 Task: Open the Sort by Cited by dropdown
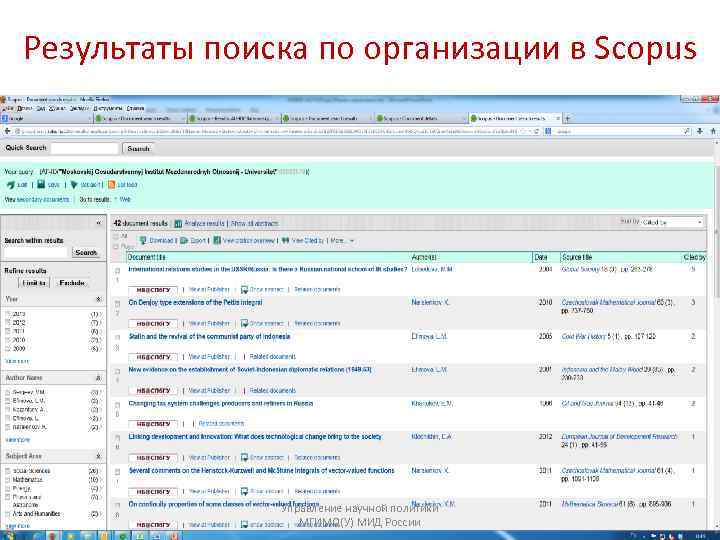tap(672, 223)
